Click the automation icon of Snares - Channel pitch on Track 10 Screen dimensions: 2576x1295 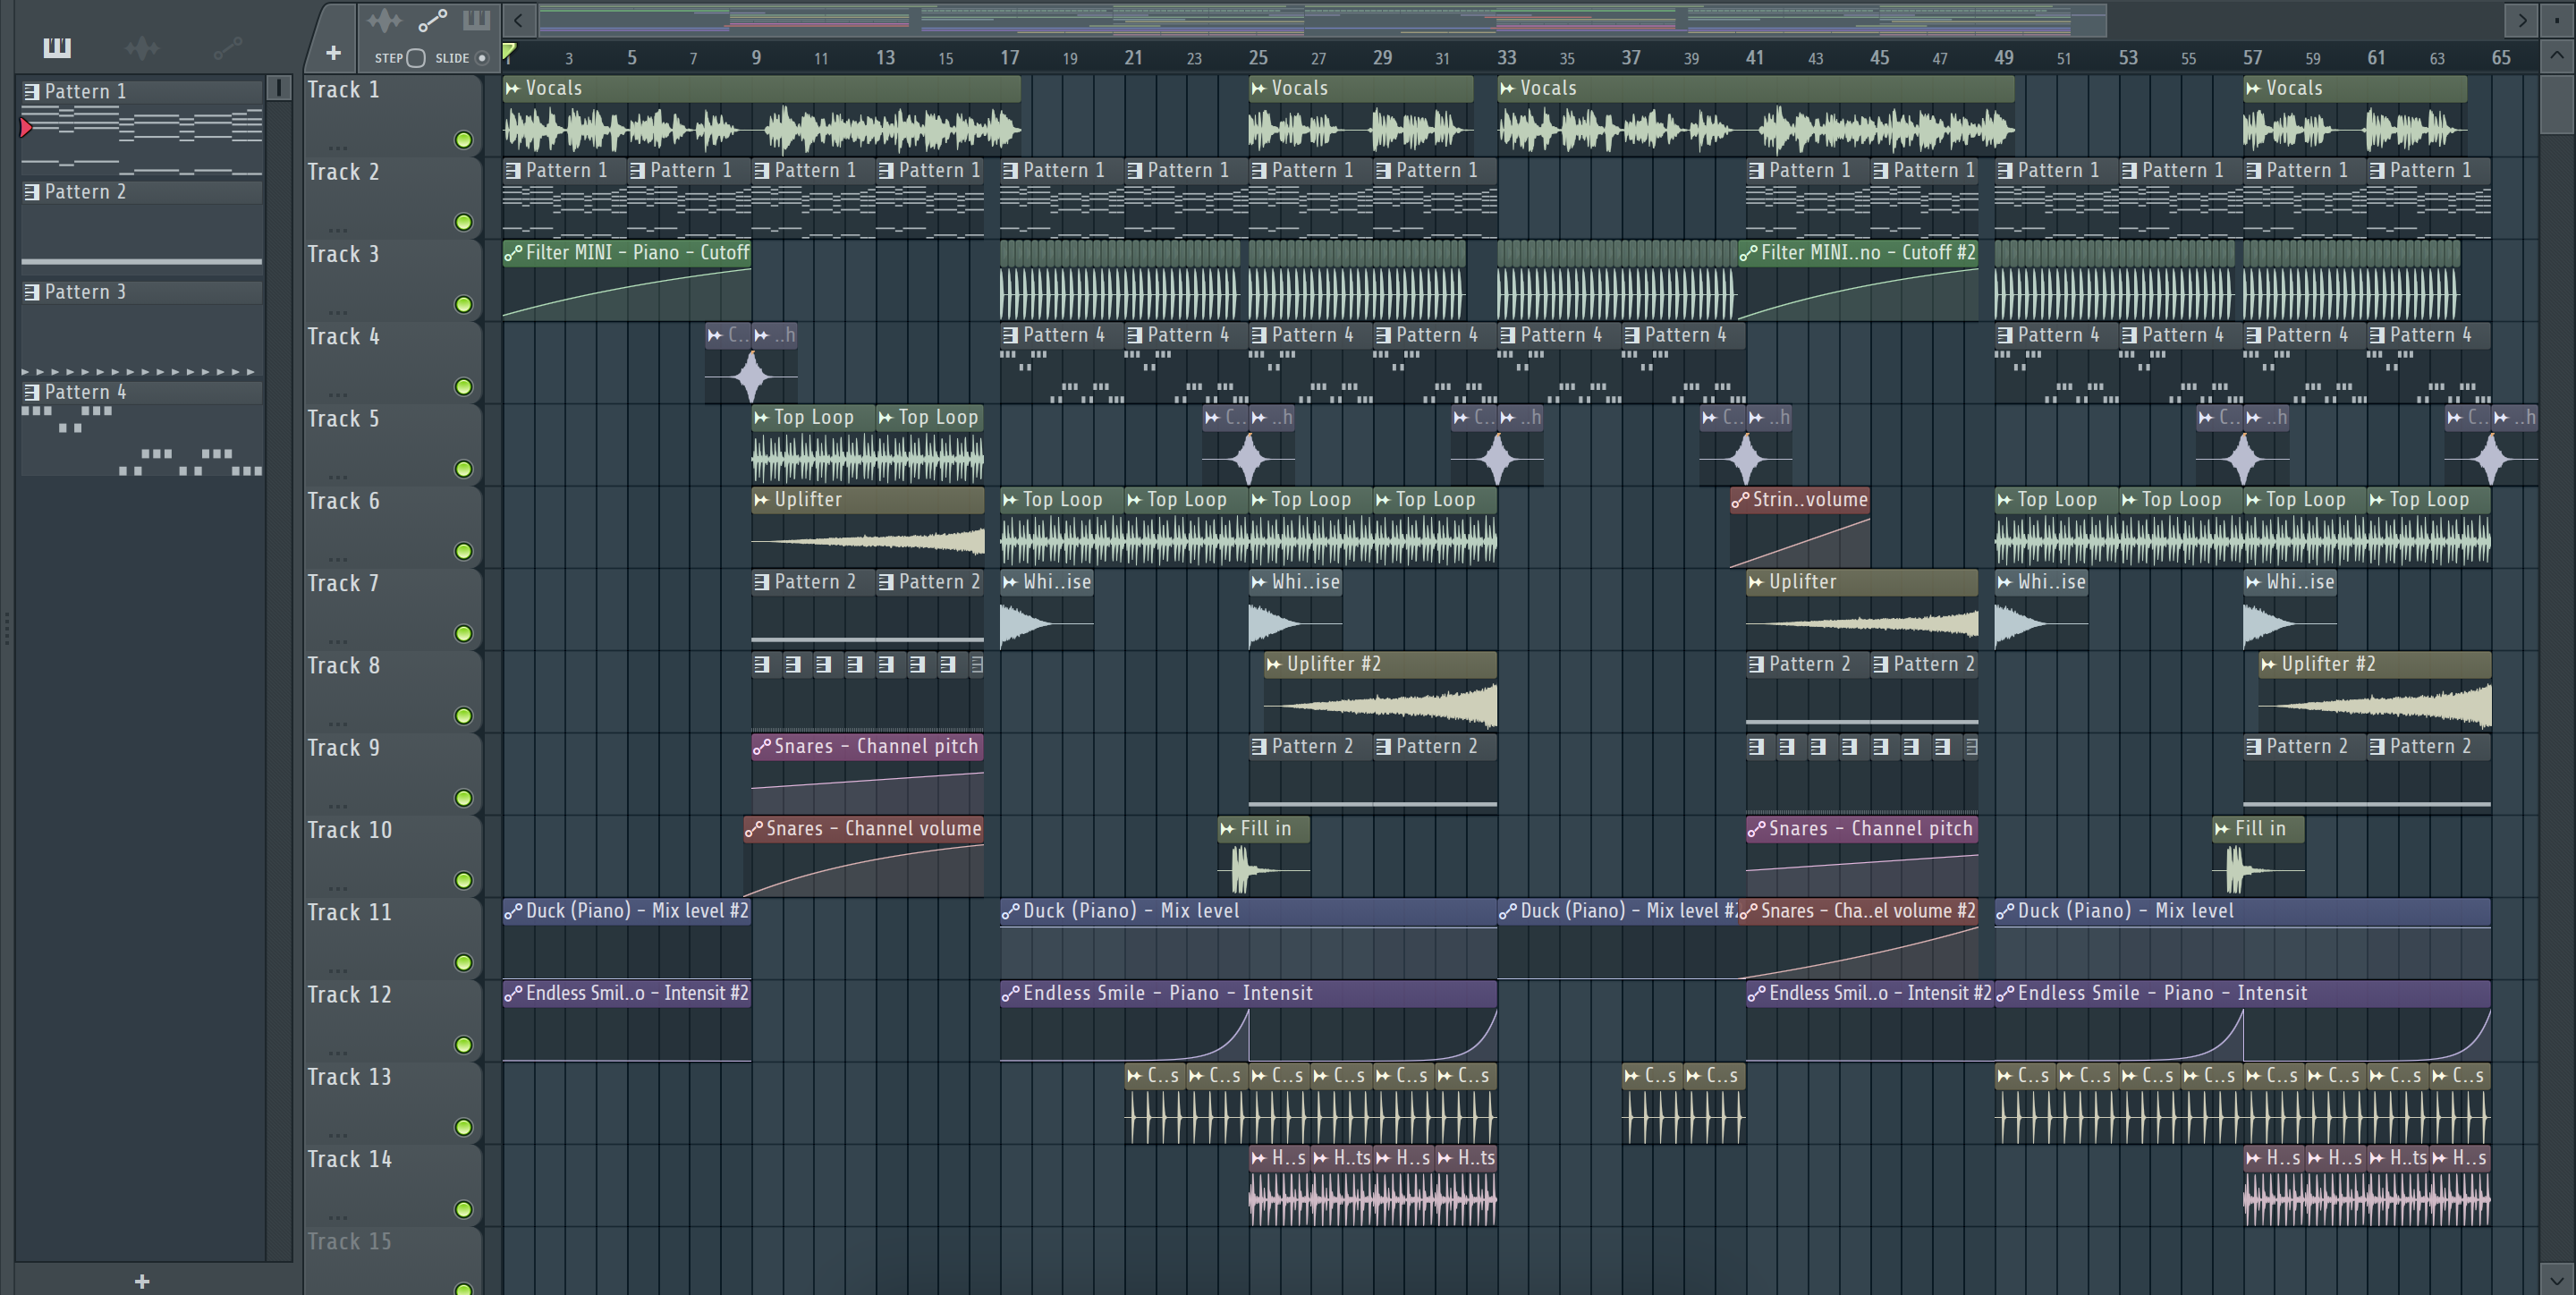pyautogui.click(x=1756, y=829)
